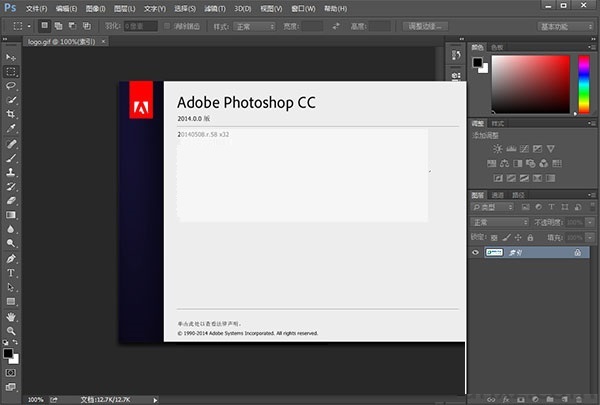Viewport: 600px width, 405px height.
Task: Open the 填充 fill slider arrow
Action: [x=590, y=238]
